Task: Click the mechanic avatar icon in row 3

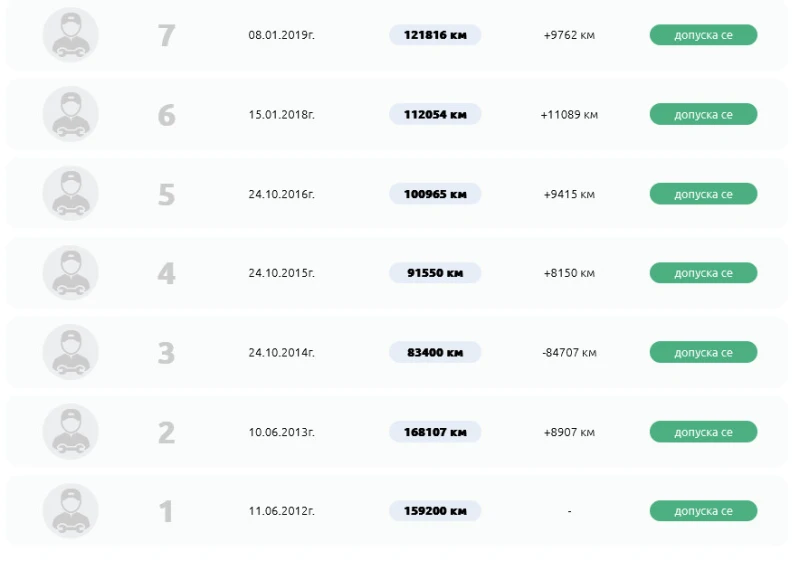Action: pos(71,352)
